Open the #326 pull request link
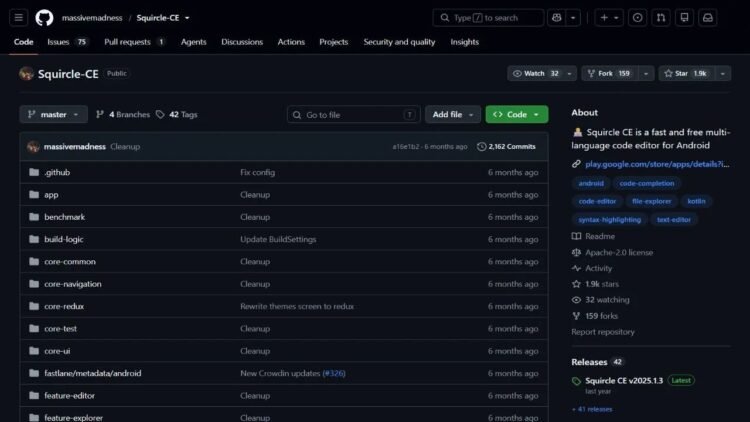750x422 pixels. [x=334, y=373]
